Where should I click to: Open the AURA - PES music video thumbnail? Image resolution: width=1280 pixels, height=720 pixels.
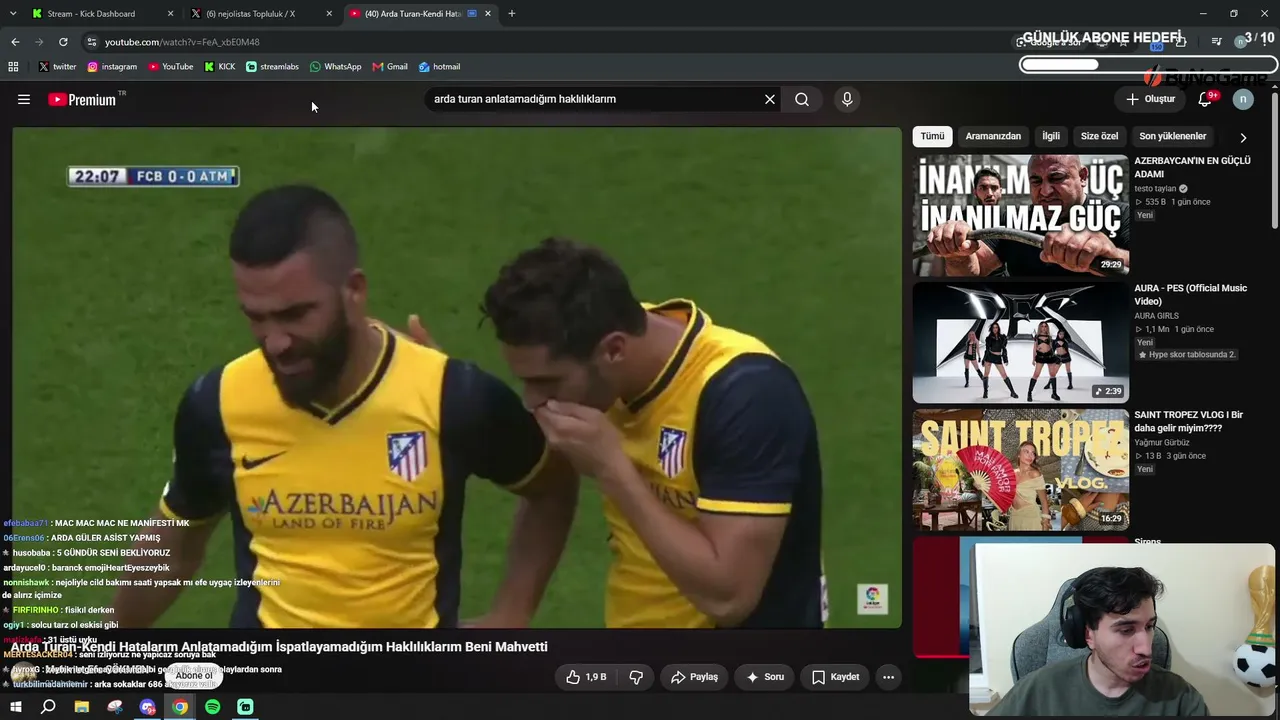pyautogui.click(x=1020, y=342)
